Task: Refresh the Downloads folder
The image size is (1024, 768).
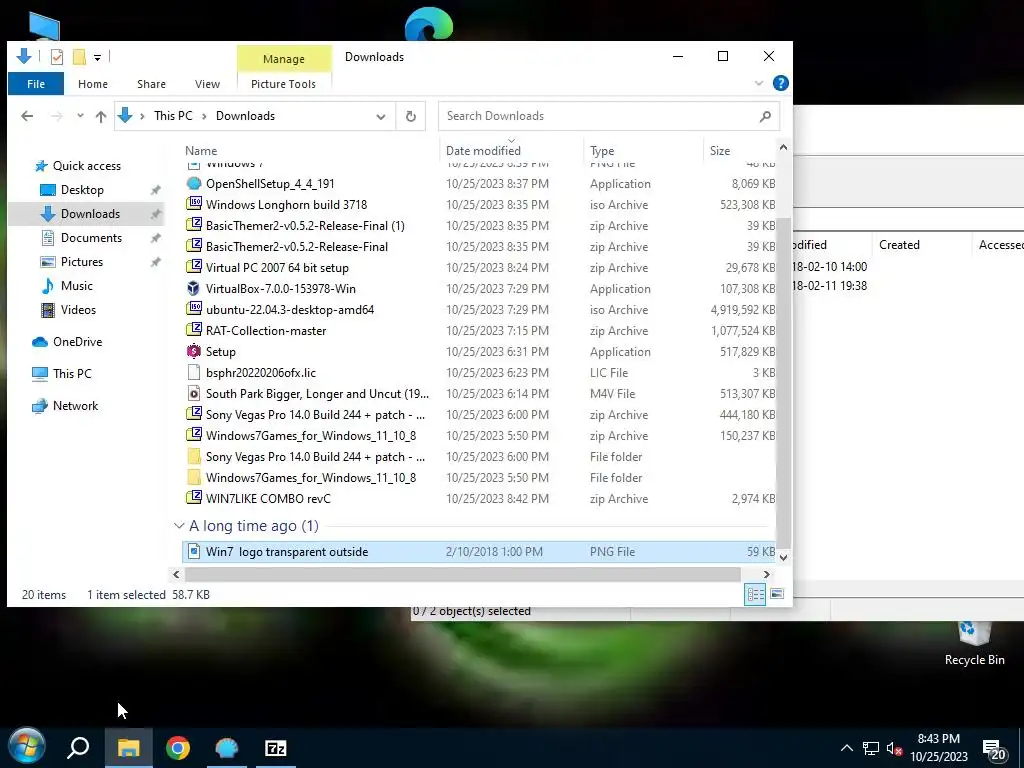Action: [x=411, y=116]
